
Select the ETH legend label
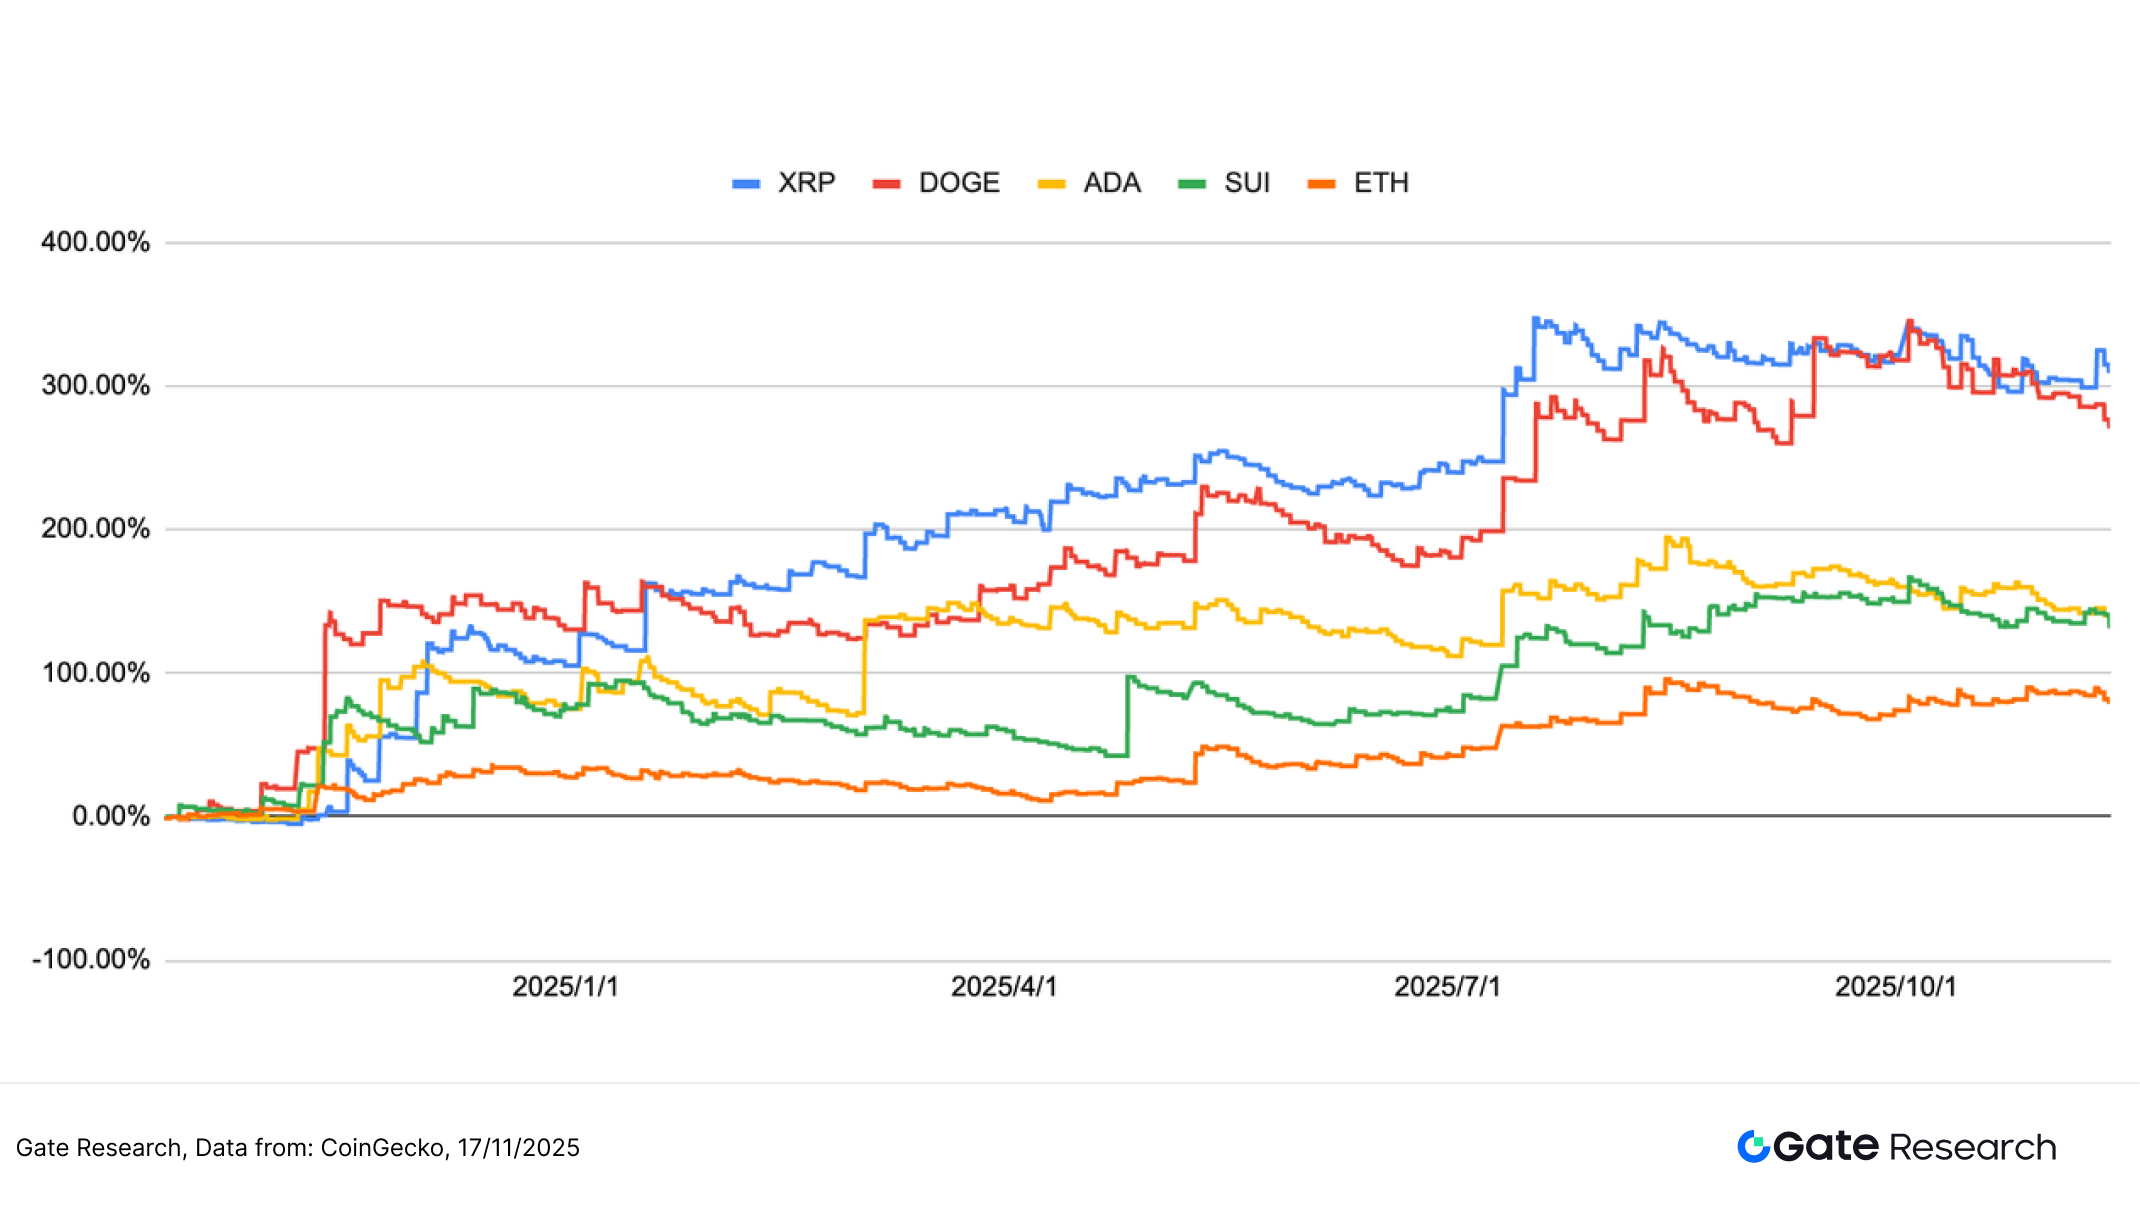click(1381, 183)
